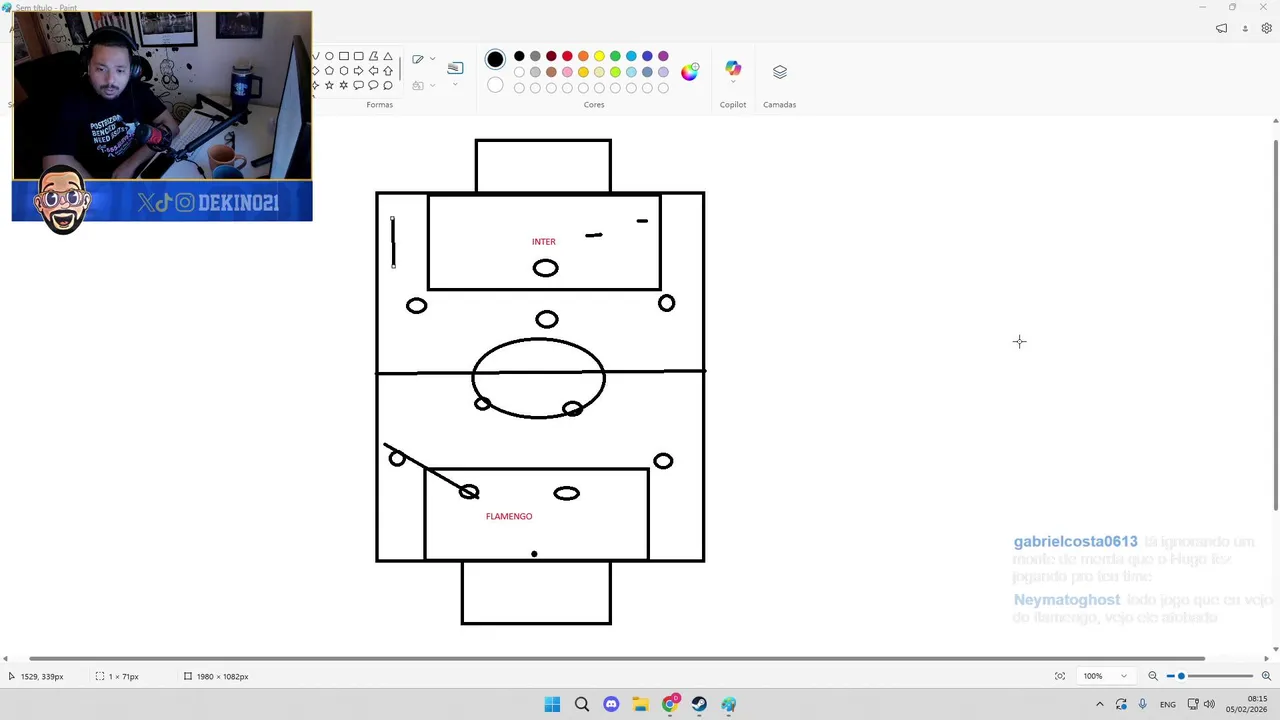Screen dimensions: 1280x720
Task: Pick the red color swatch
Action: [567, 56]
